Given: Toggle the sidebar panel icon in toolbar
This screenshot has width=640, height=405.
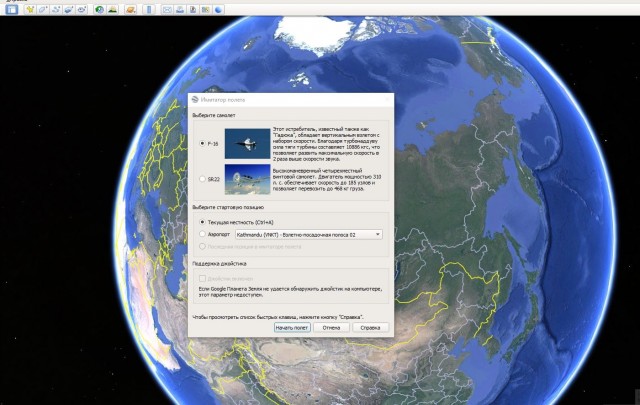Looking at the screenshot, I should [12, 9].
